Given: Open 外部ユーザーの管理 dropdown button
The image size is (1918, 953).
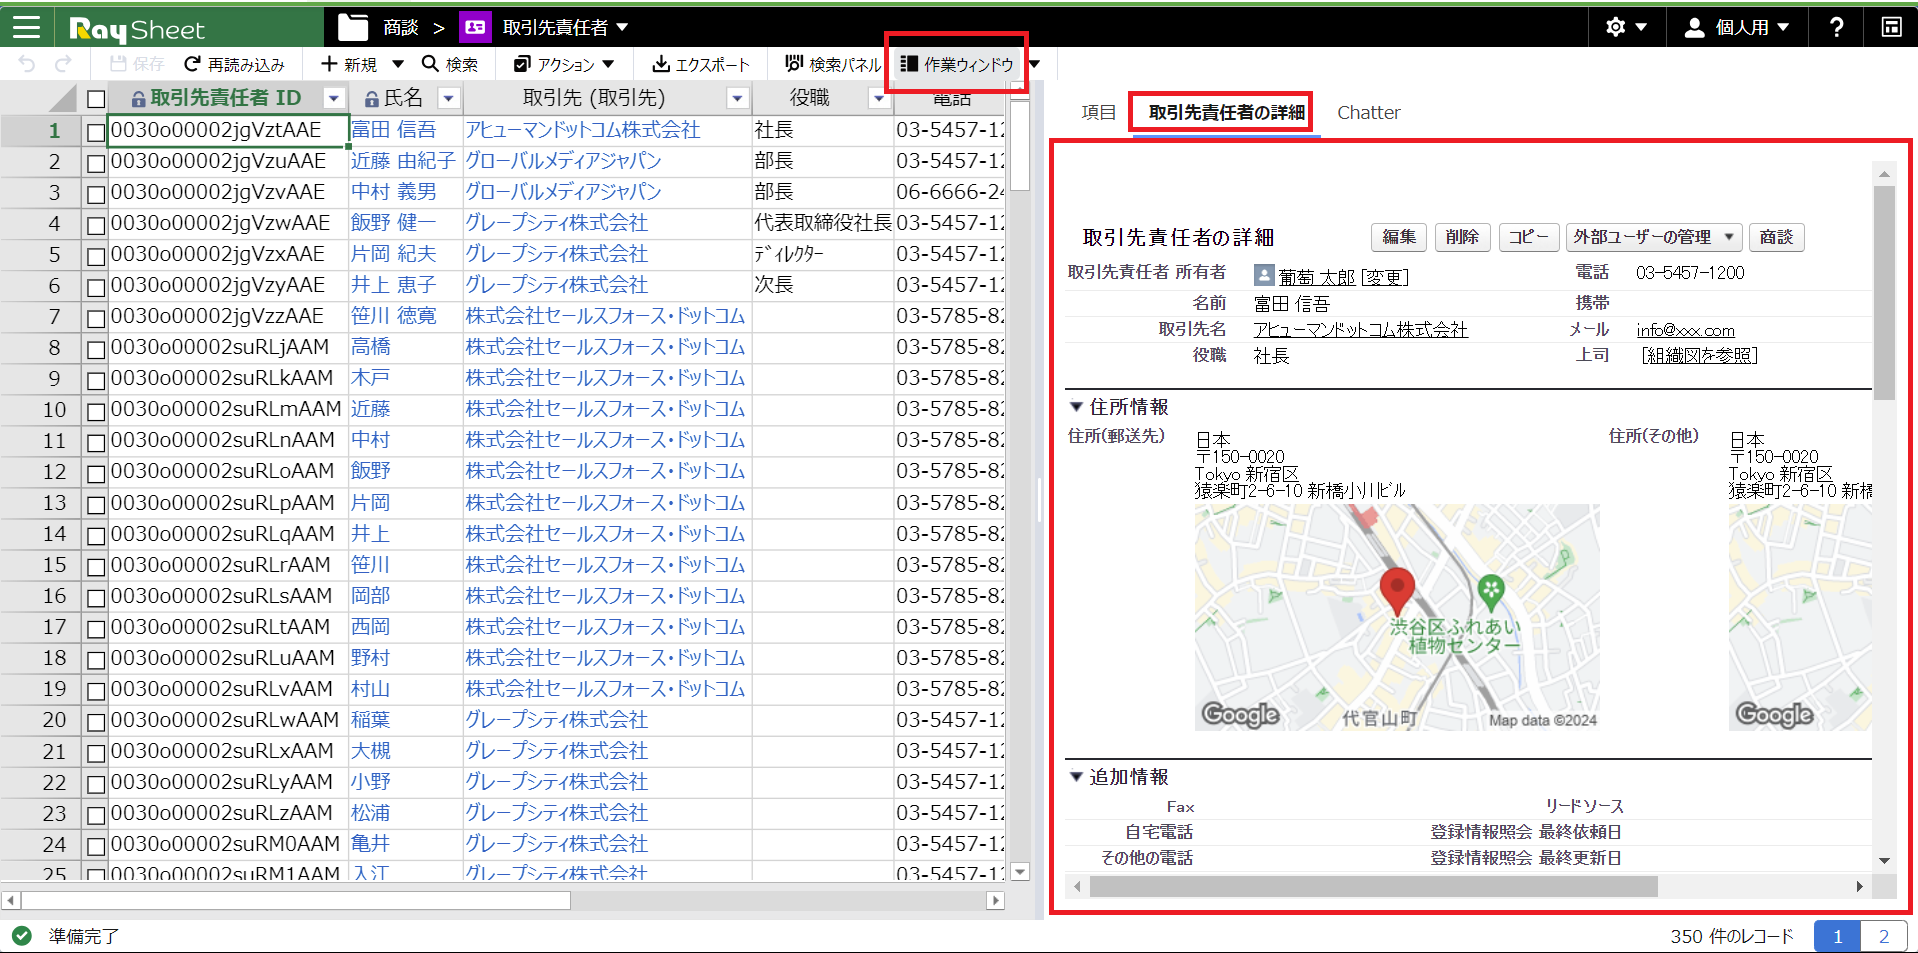Looking at the screenshot, I should 1654,237.
